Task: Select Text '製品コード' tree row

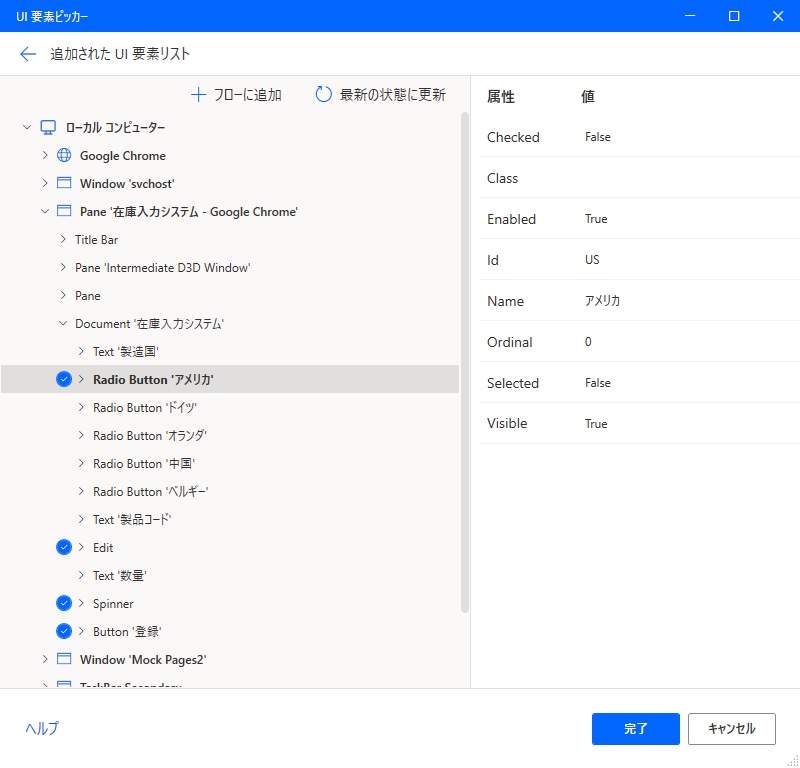Action: click(x=230, y=519)
